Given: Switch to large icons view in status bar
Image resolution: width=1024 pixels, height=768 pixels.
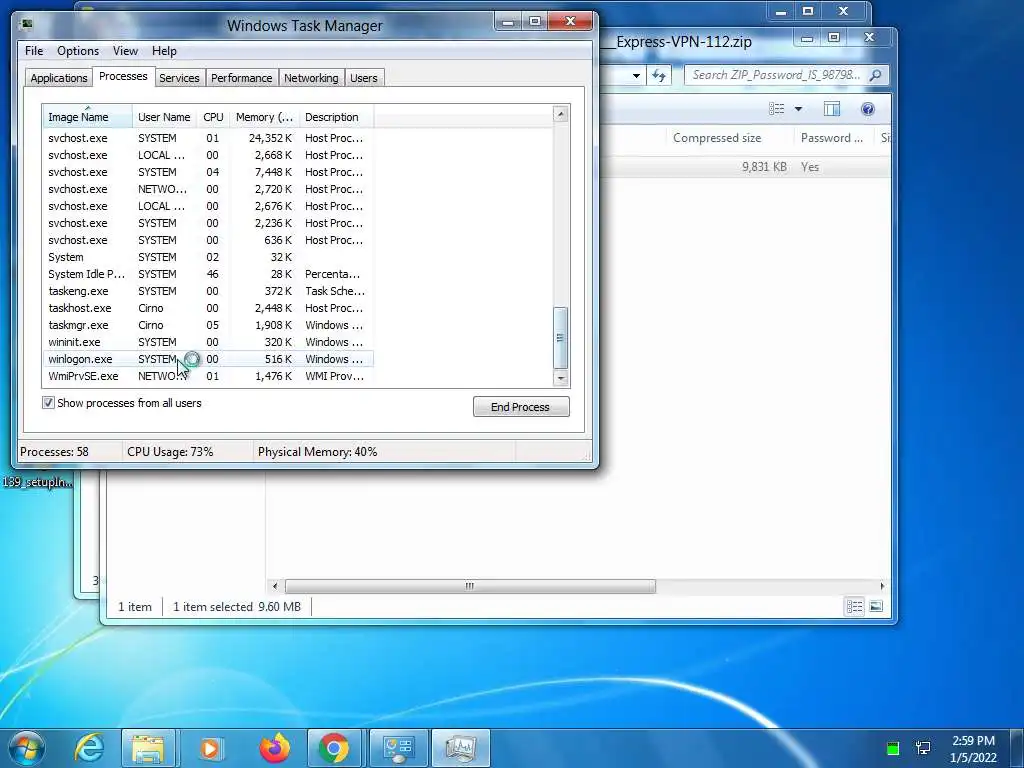Looking at the screenshot, I should [x=876, y=607].
